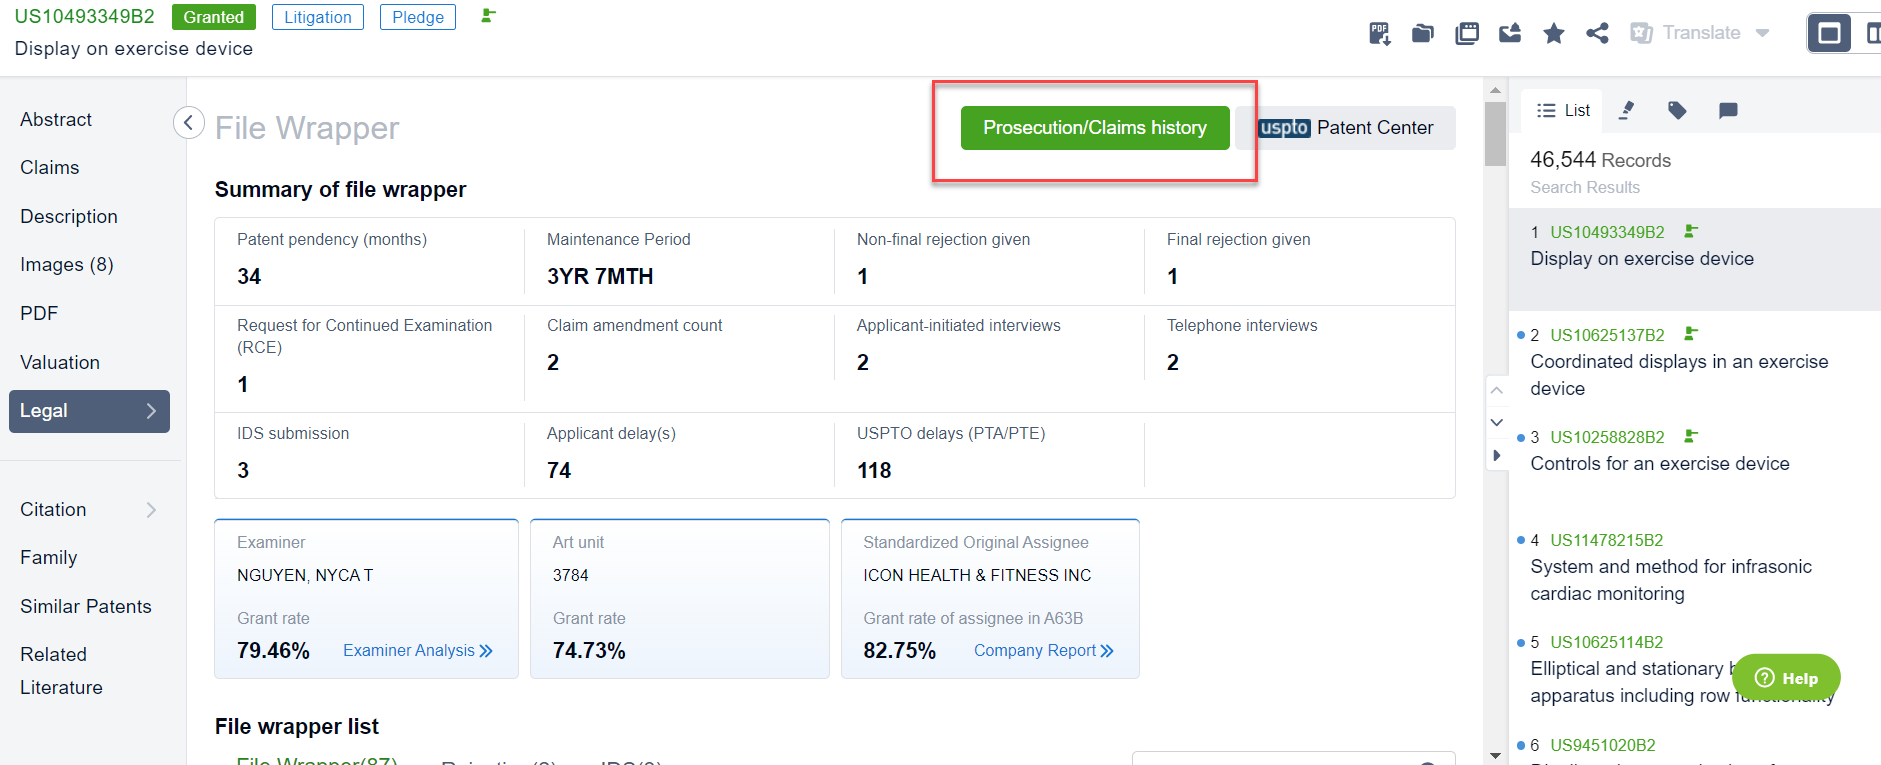Open the highlighter panel icon
The width and height of the screenshot is (1881, 765).
pos(1627,110)
